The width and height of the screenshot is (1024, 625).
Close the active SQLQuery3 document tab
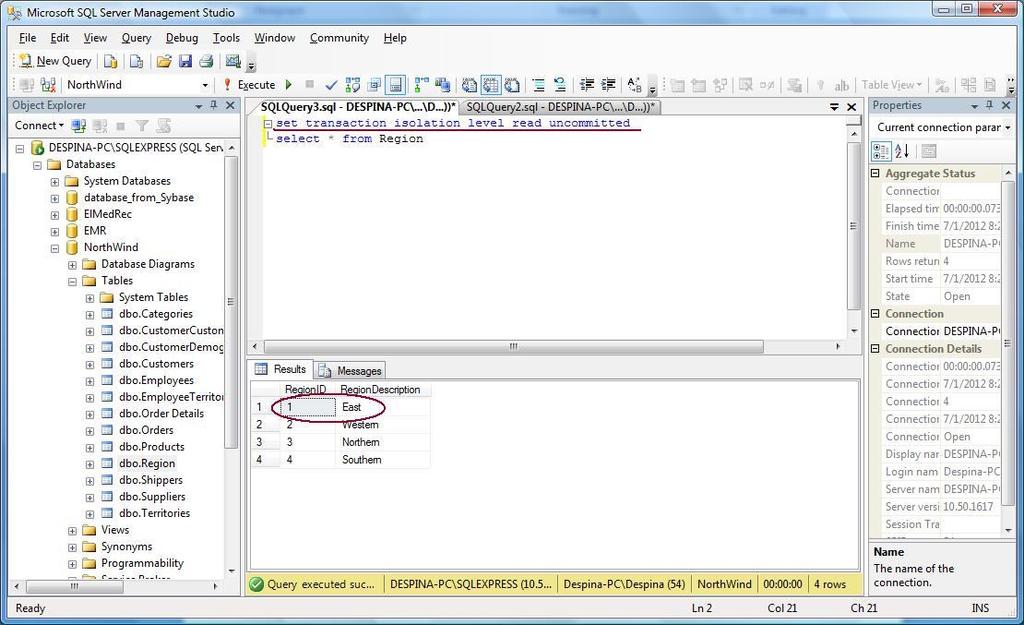coord(852,107)
